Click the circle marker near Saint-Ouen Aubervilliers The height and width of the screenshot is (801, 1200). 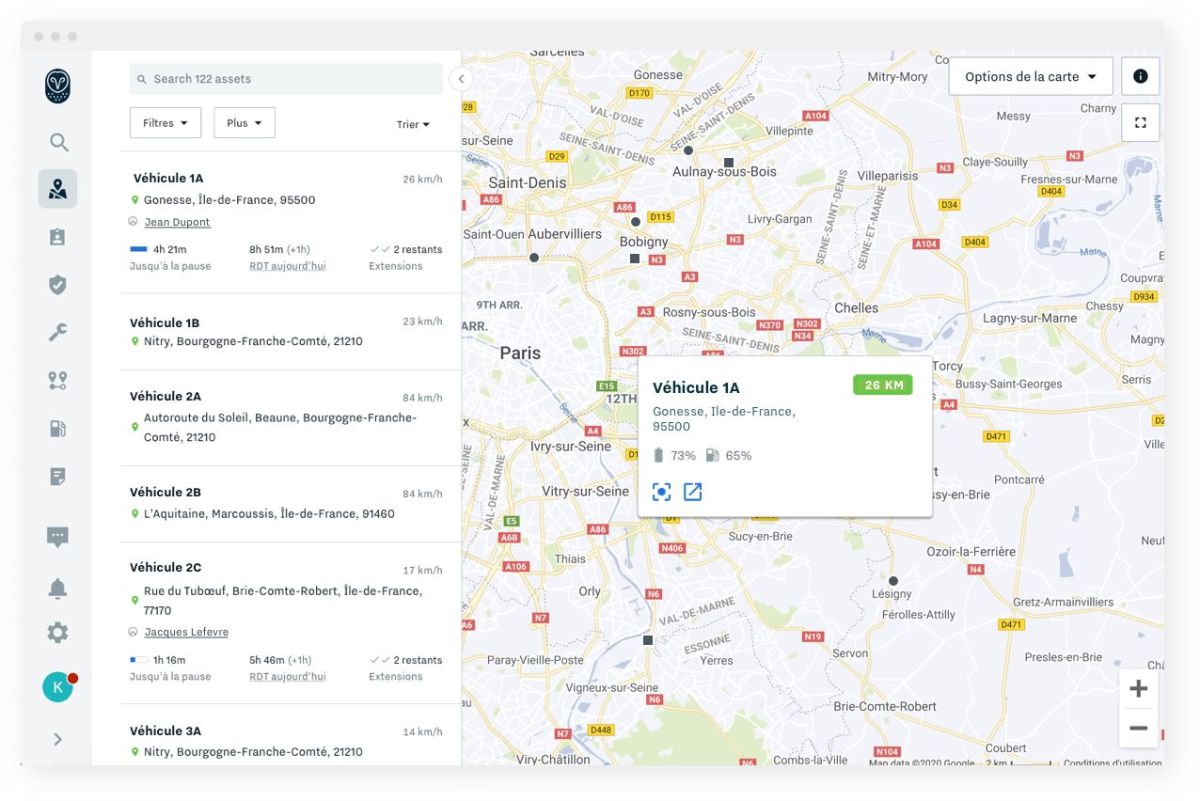[x=534, y=258]
